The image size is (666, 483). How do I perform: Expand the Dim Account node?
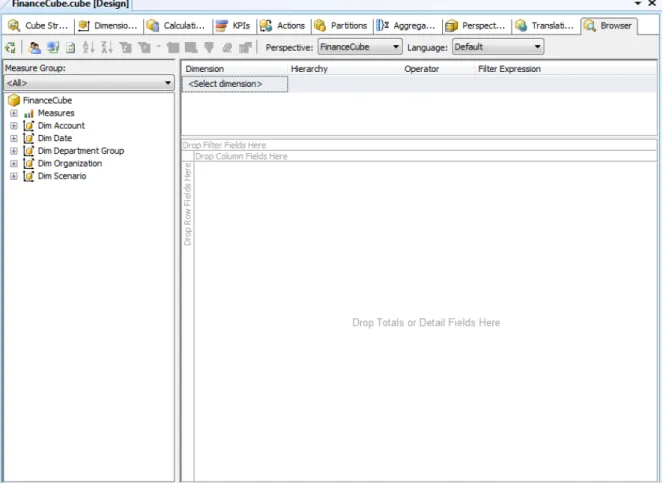pos(14,126)
